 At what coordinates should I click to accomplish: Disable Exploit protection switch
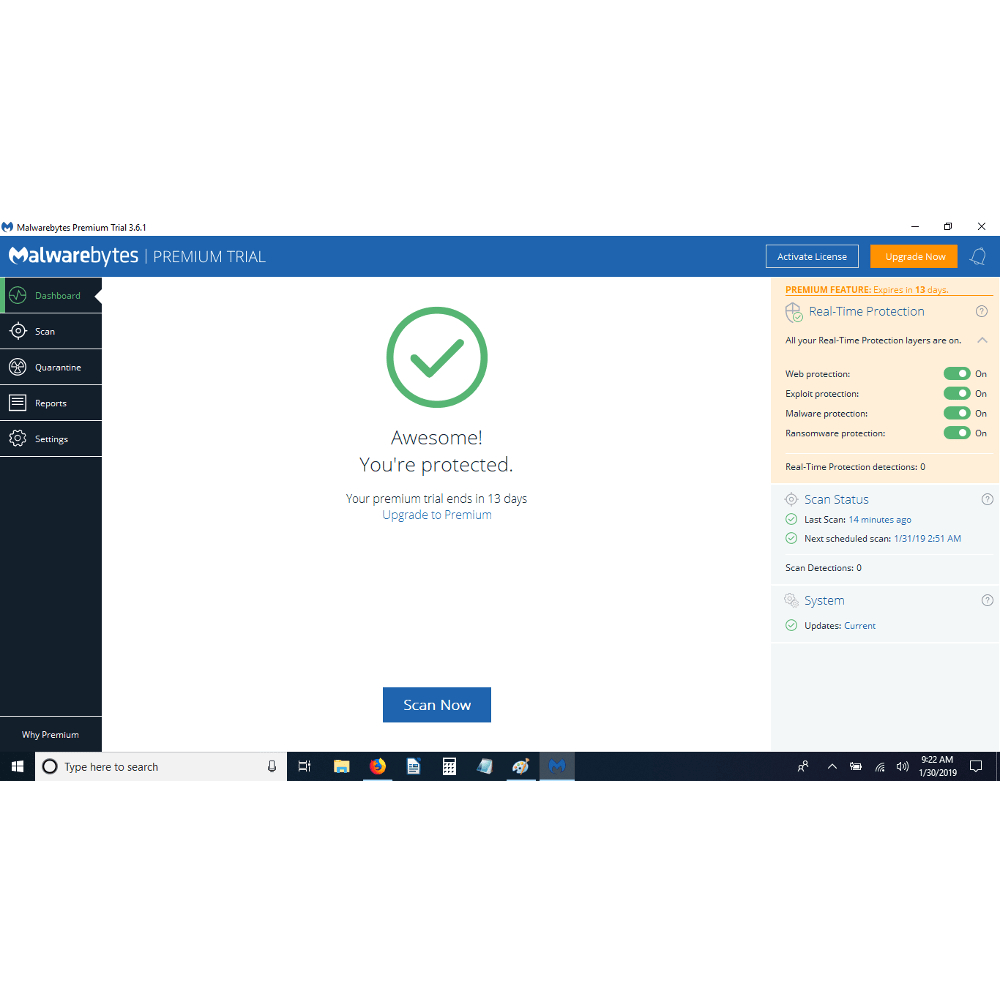pos(957,394)
